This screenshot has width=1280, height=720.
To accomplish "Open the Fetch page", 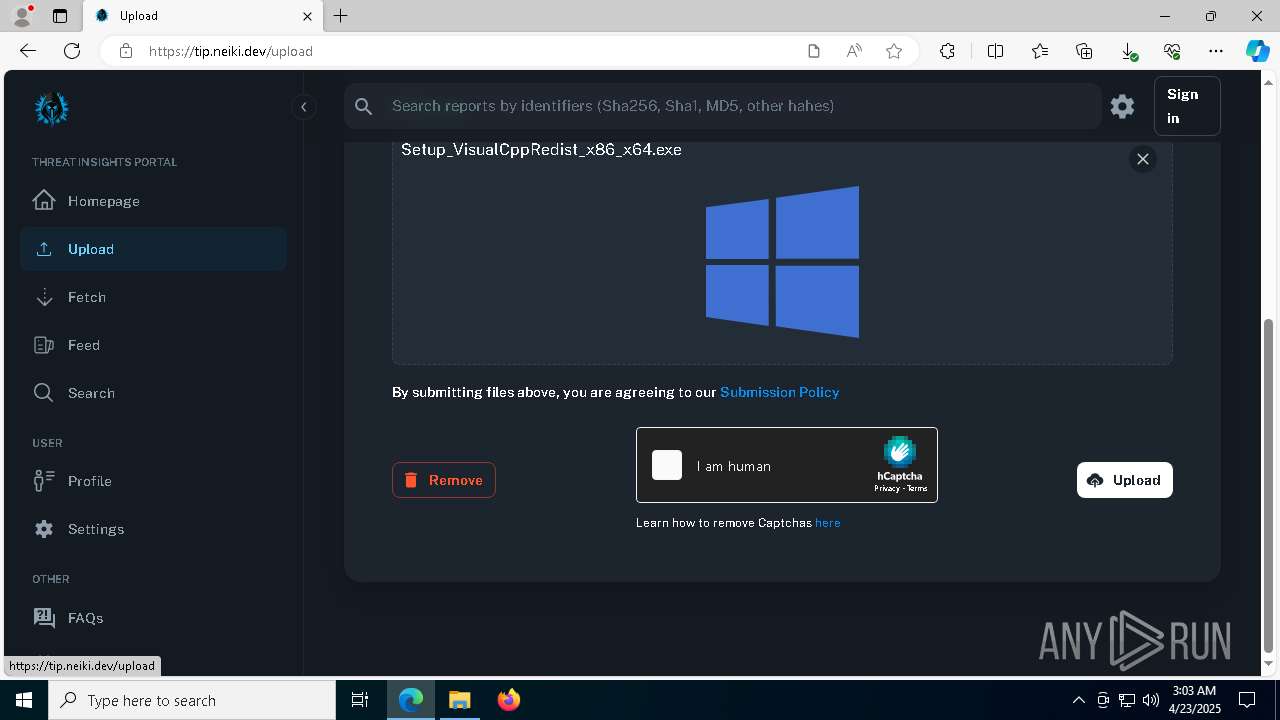I will [153, 297].
